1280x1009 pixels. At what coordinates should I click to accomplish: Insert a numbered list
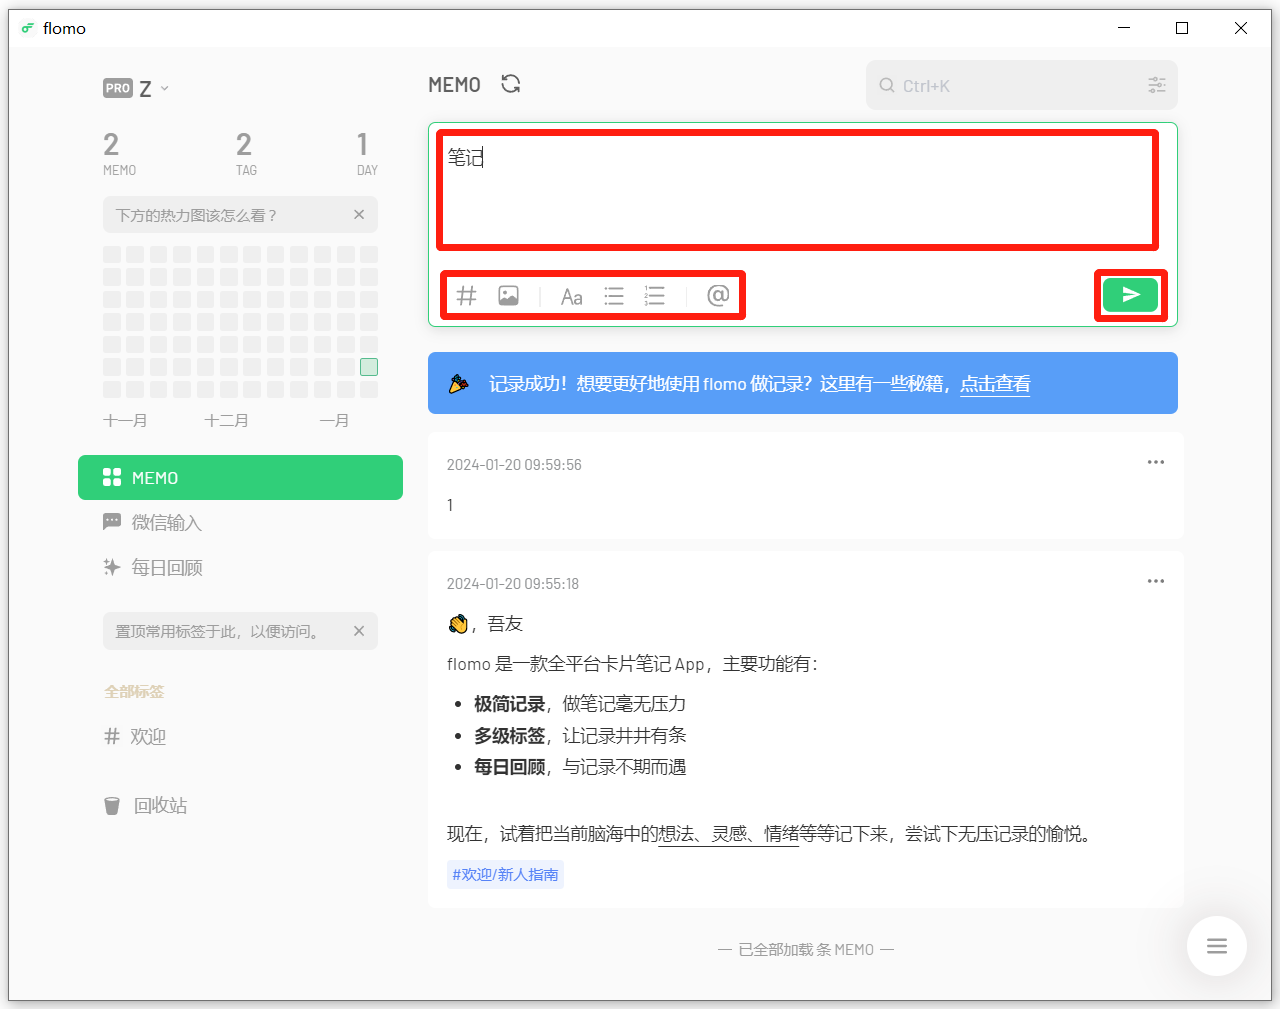pos(655,296)
